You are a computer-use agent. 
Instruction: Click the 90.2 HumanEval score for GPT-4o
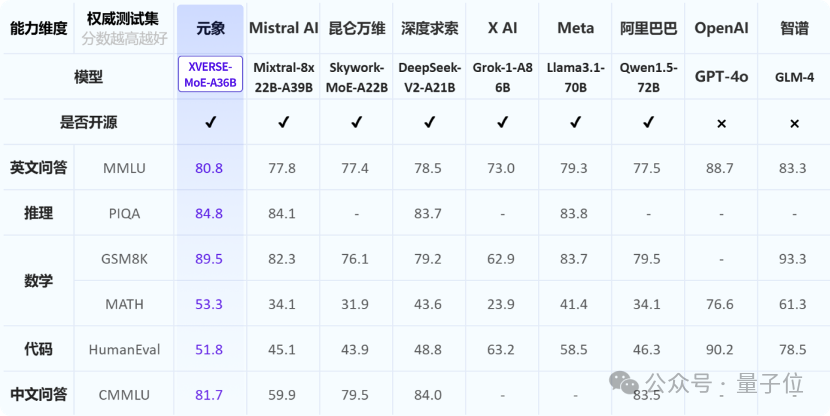pyautogui.click(x=719, y=350)
